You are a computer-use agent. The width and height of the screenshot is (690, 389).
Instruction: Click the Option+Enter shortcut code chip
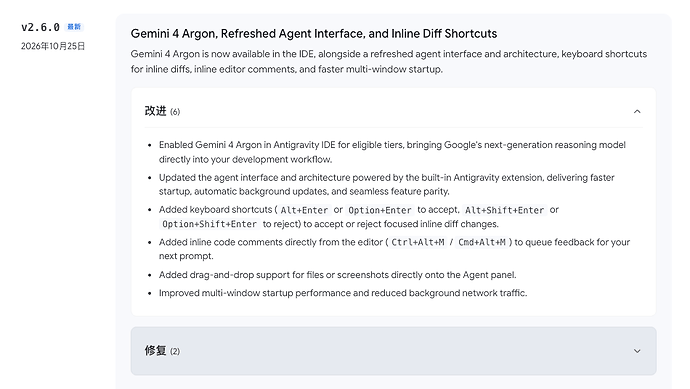pyautogui.click(x=380, y=210)
